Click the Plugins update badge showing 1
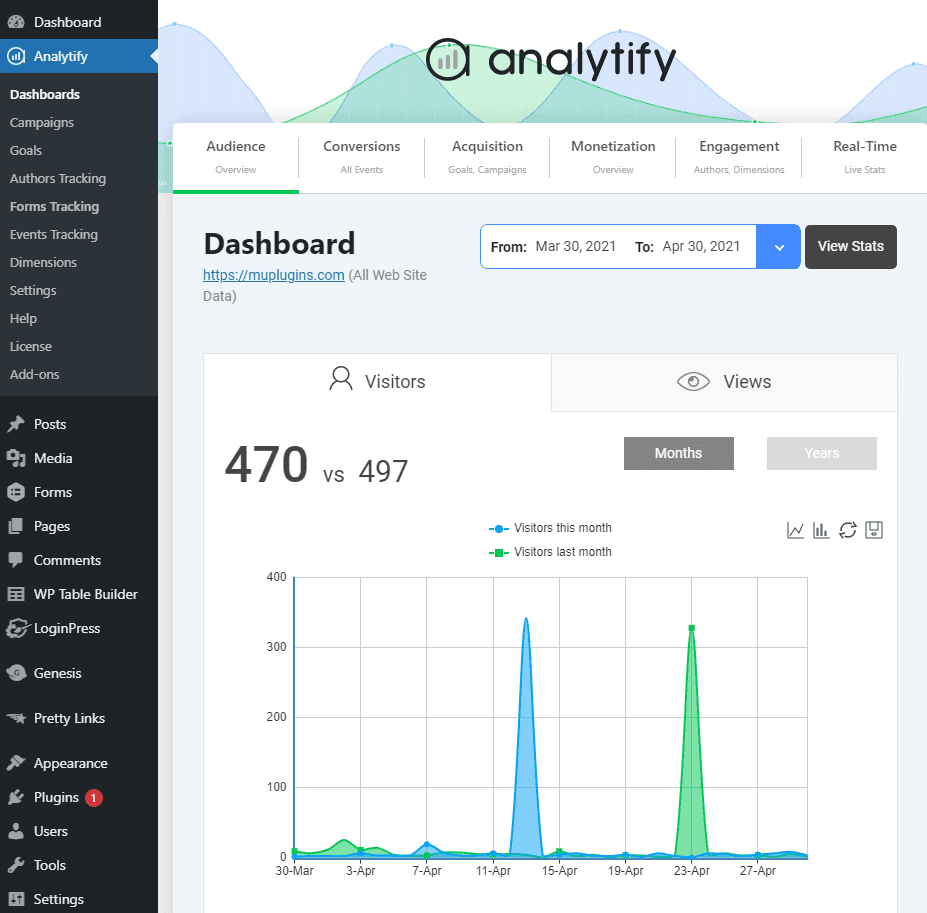The width and height of the screenshot is (927, 913). pos(93,798)
